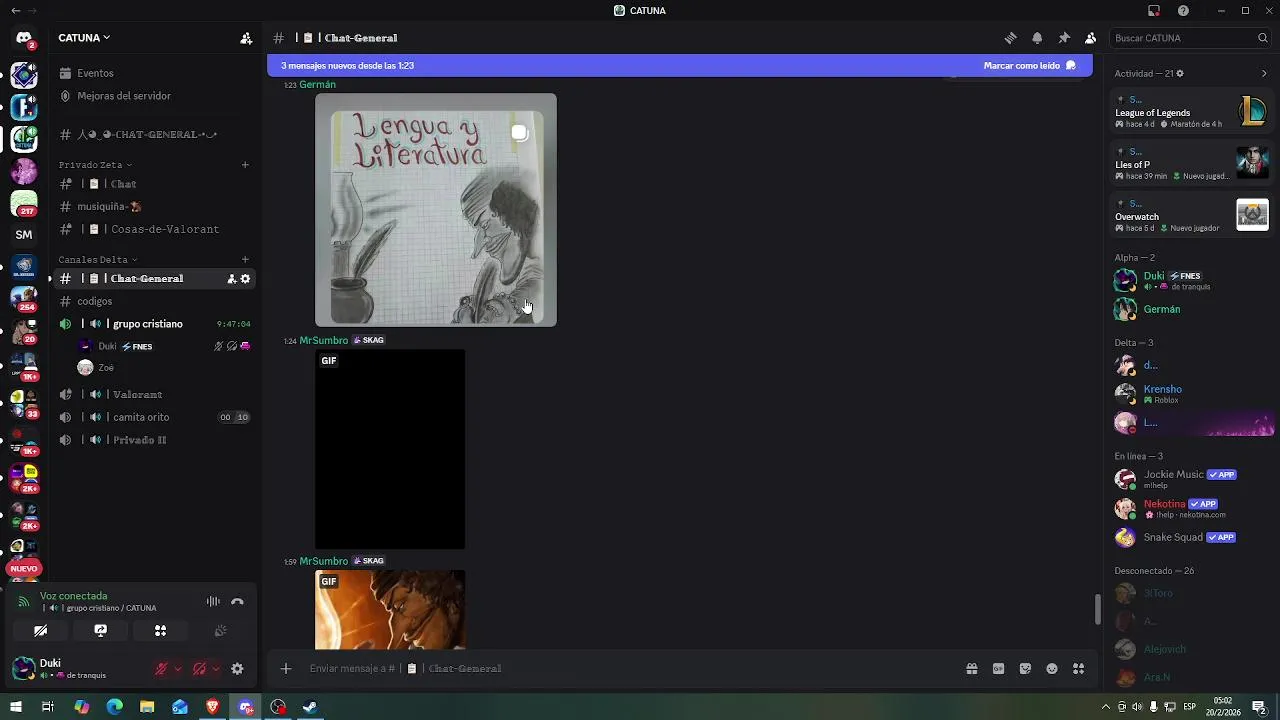Open Steam from the taskbar

click(310, 707)
